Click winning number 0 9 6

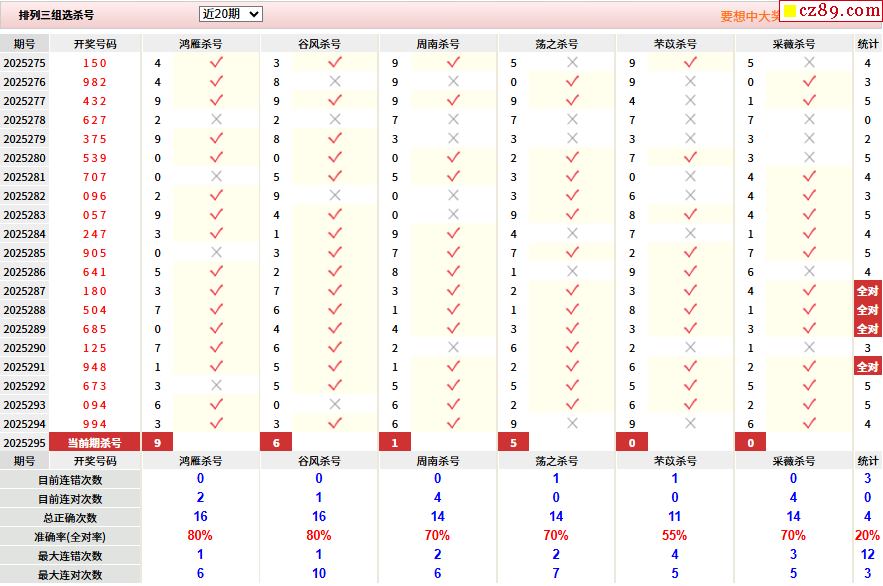point(95,196)
